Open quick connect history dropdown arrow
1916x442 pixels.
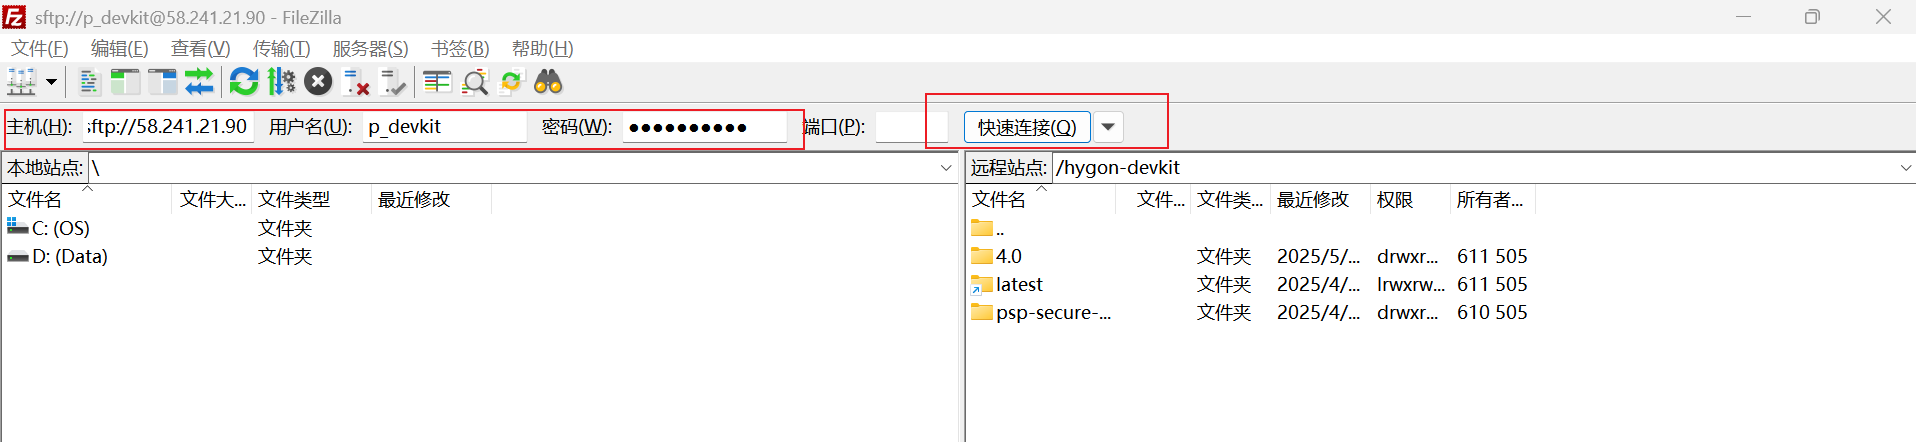(x=1108, y=127)
